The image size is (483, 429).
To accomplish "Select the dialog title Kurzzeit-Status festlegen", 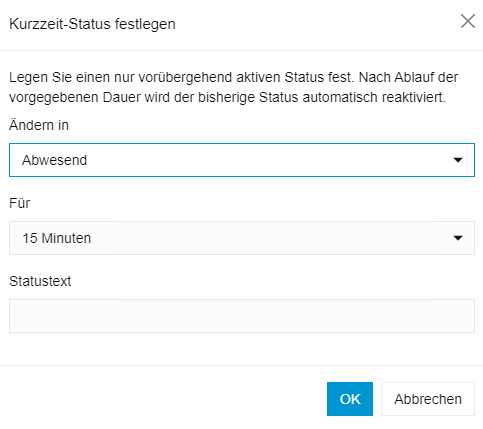I will [x=92, y=24].
